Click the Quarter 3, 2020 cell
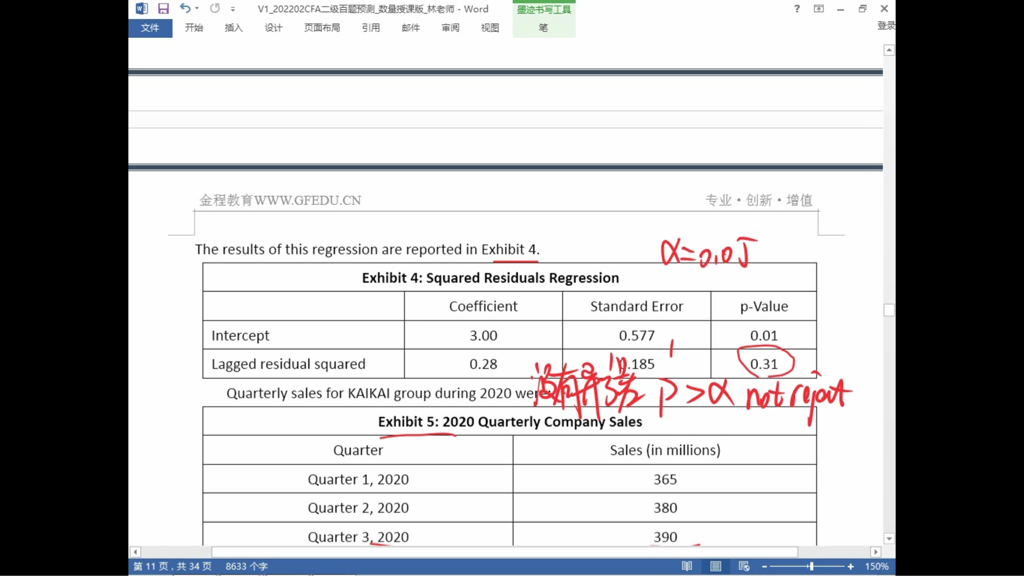This screenshot has height=576, width=1024. tap(358, 536)
